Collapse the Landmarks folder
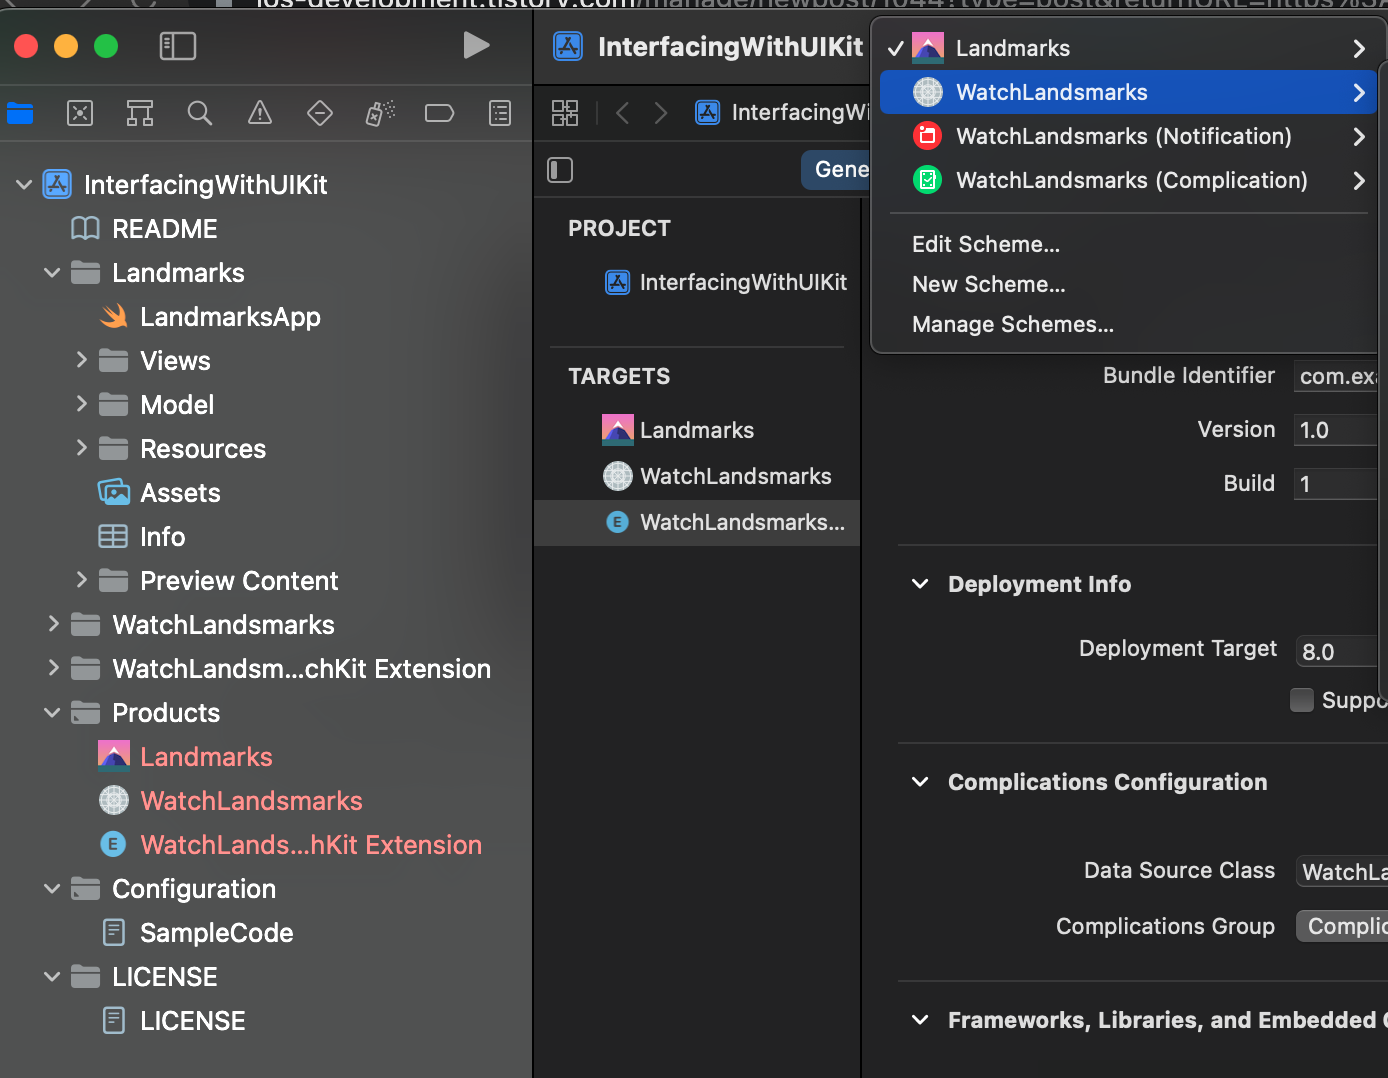Screen dimensions: 1388x1078 tap(52, 272)
